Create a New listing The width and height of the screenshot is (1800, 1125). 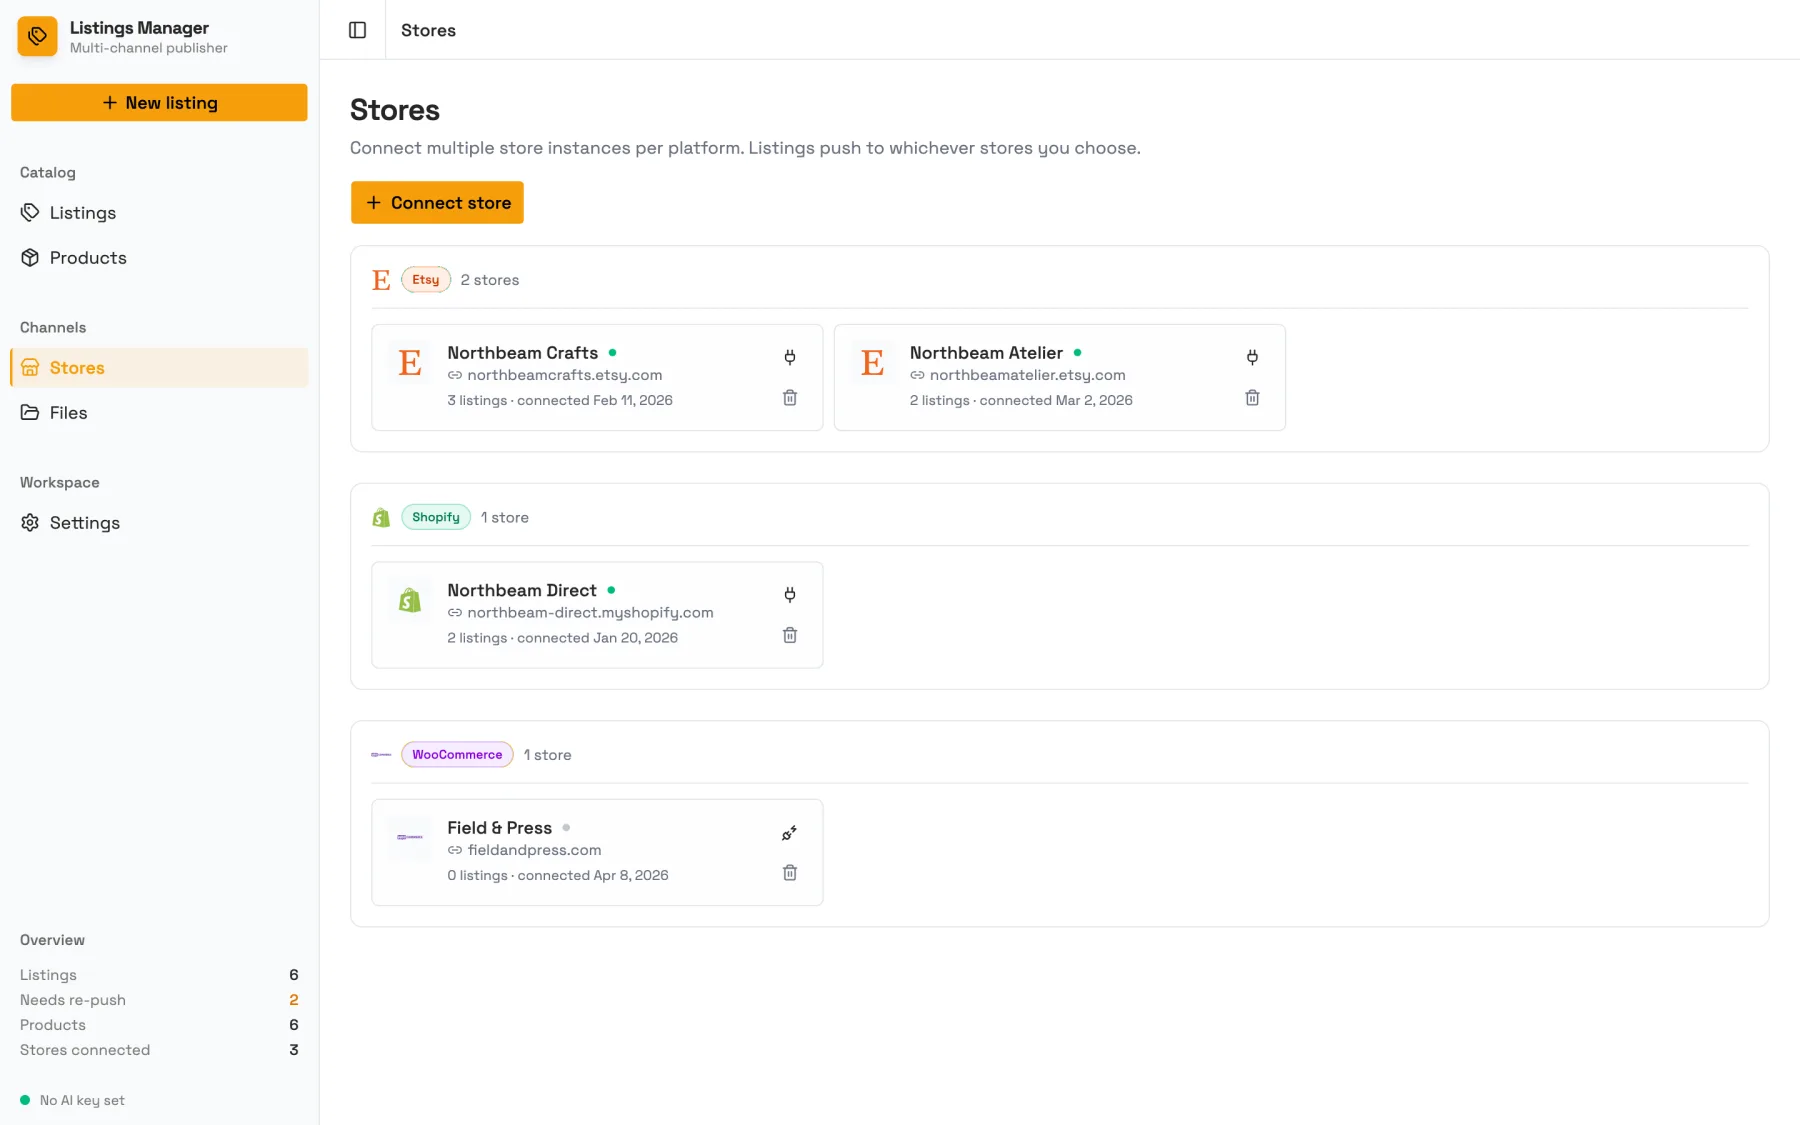click(x=159, y=103)
